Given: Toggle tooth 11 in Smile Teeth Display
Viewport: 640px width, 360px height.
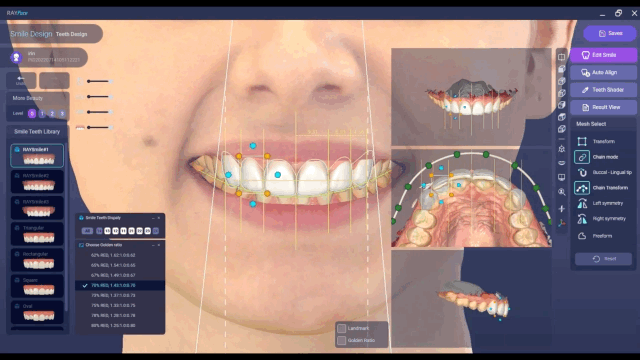Looking at the screenshot, I should [123, 231].
